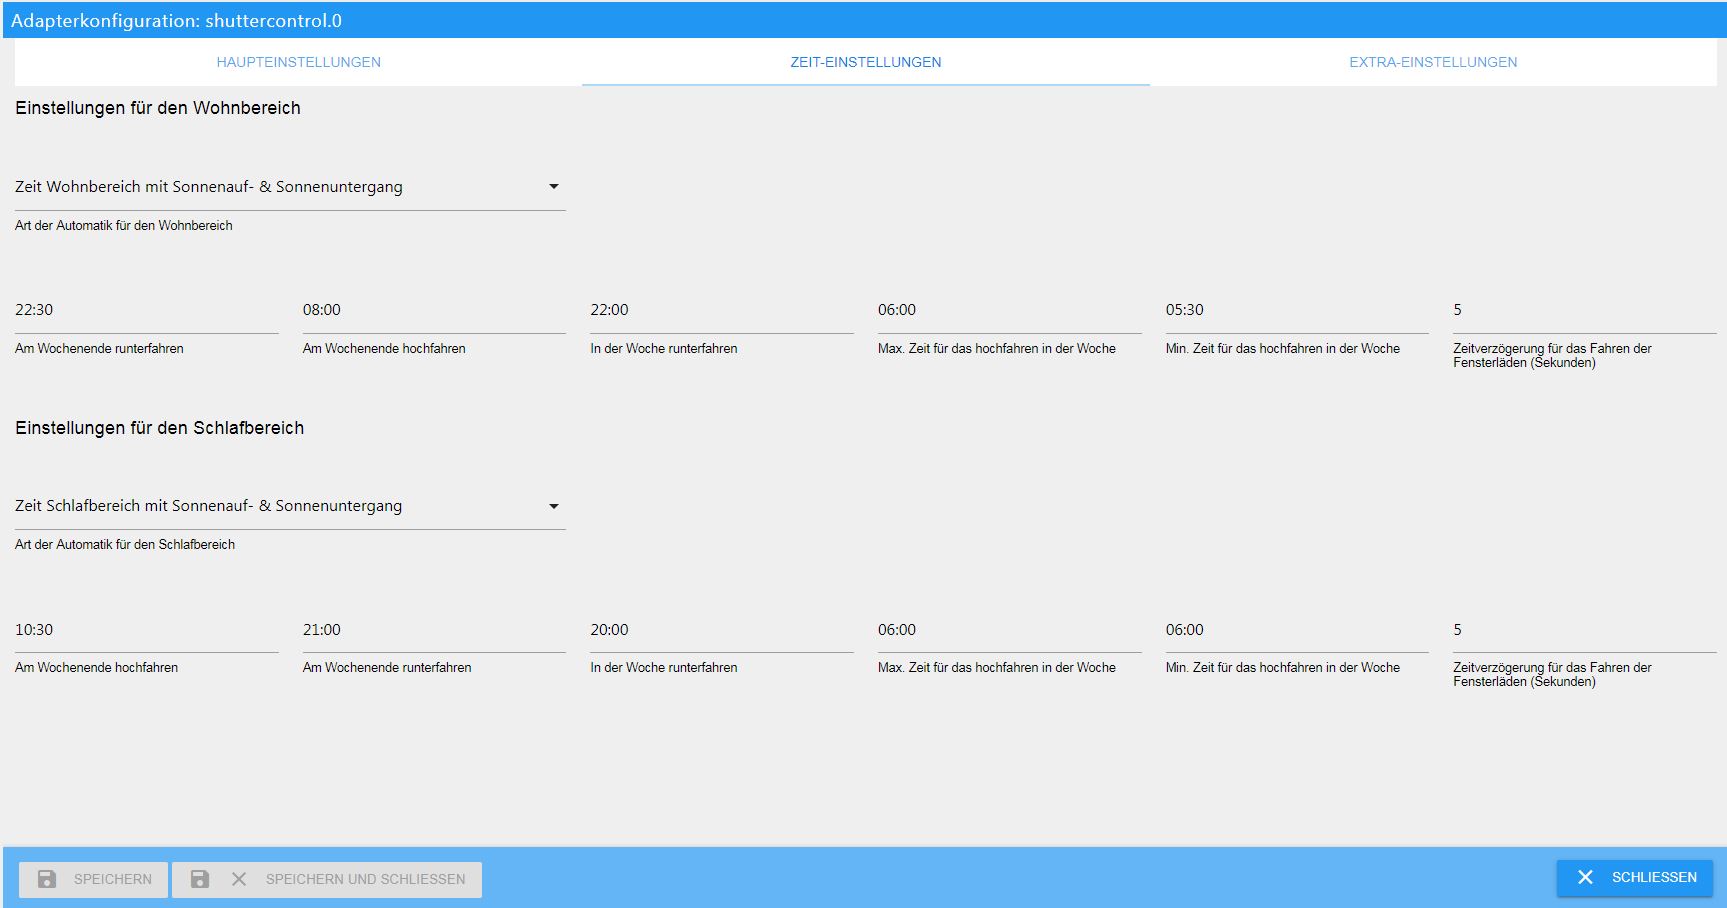Edit Schlafbereich weekday down time 20:00
Screen dimensions: 1727x908
[x=722, y=630]
